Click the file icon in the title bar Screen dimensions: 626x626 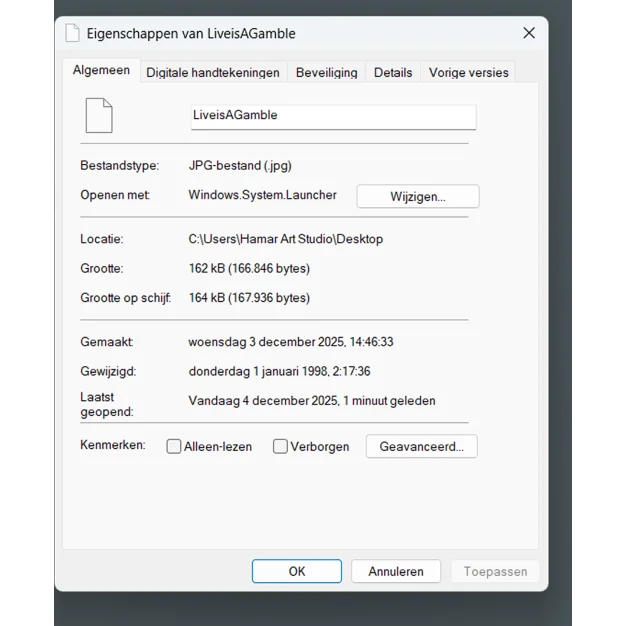click(72, 33)
